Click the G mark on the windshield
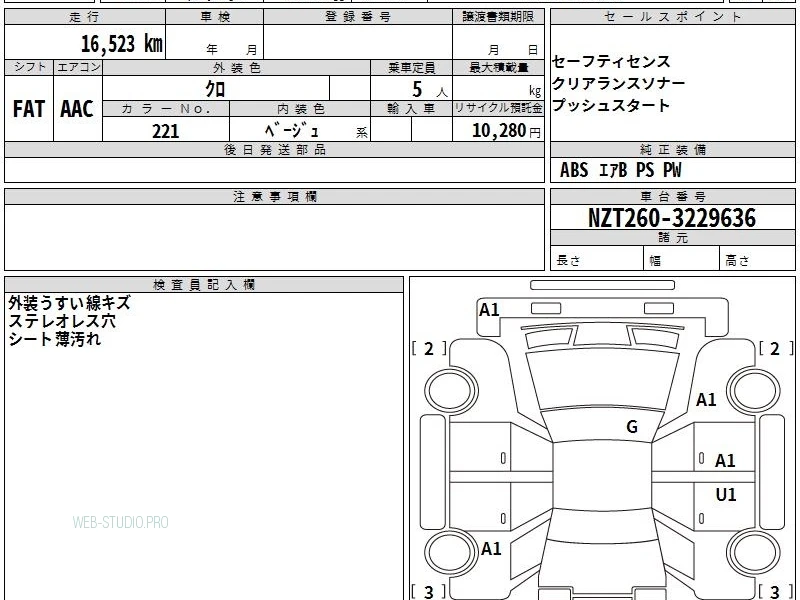The width and height of the screenshot is (800, 600). click(x=632, y=427)
